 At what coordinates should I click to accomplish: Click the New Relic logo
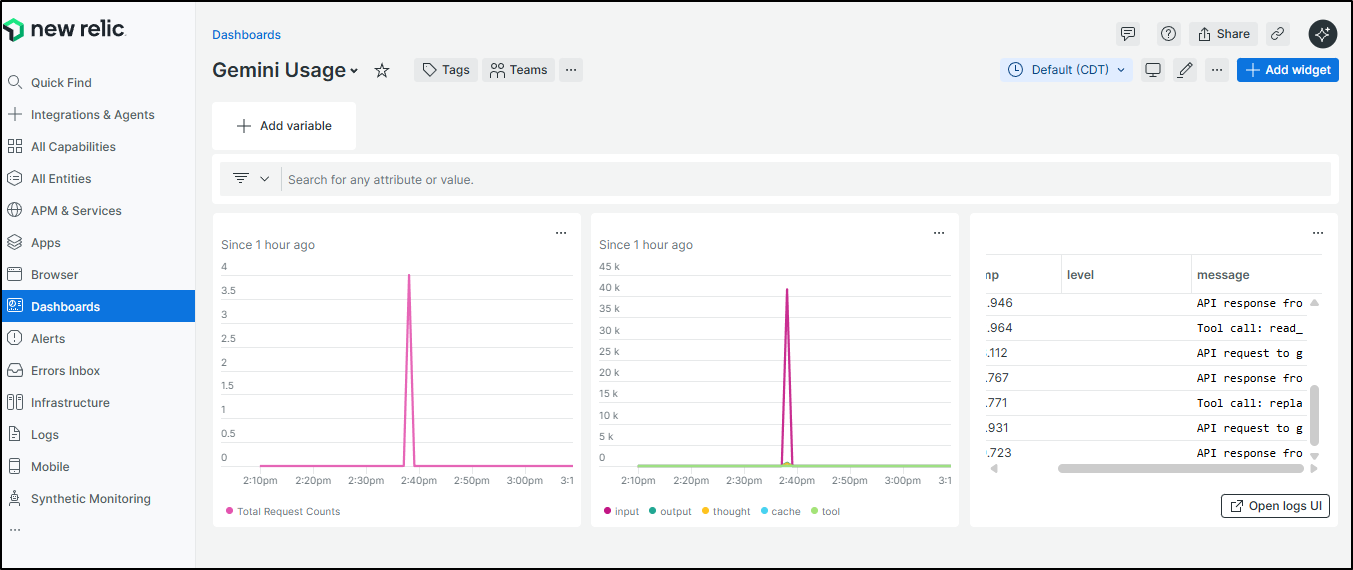[65, 30]
